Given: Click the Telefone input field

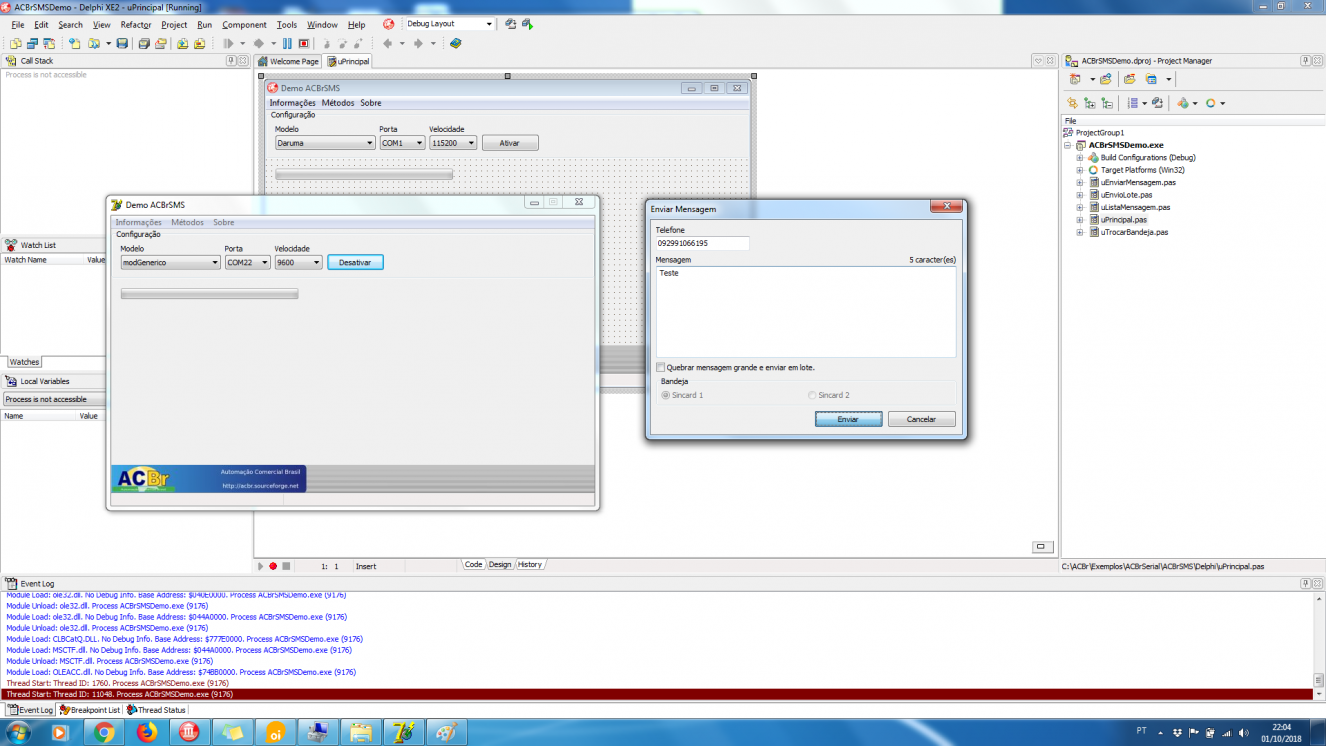Looking at the screenshot, I should tap(702, 243).
